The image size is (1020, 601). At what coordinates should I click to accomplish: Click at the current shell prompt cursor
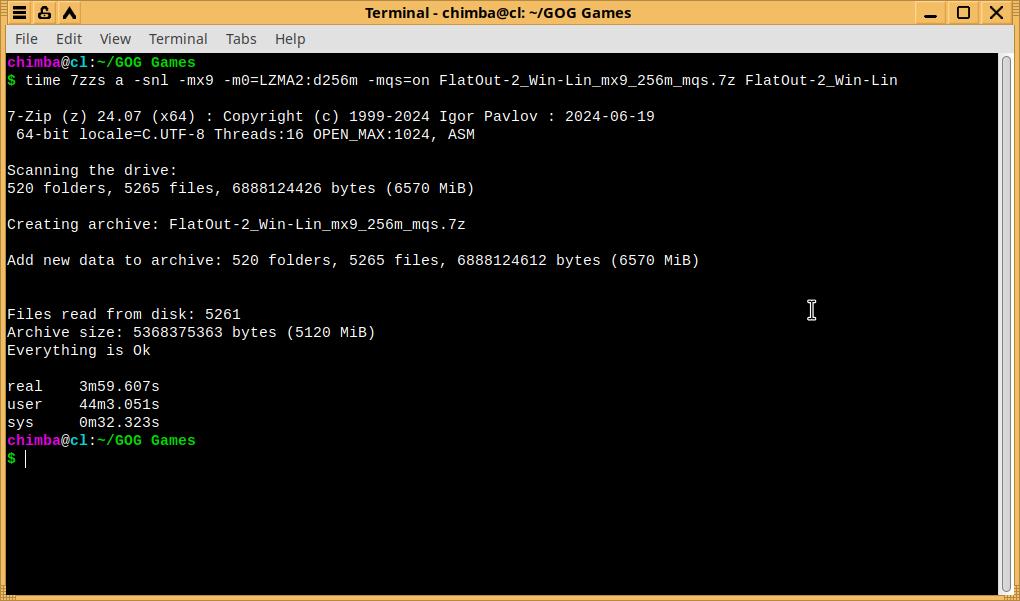[x=26, y=459]
